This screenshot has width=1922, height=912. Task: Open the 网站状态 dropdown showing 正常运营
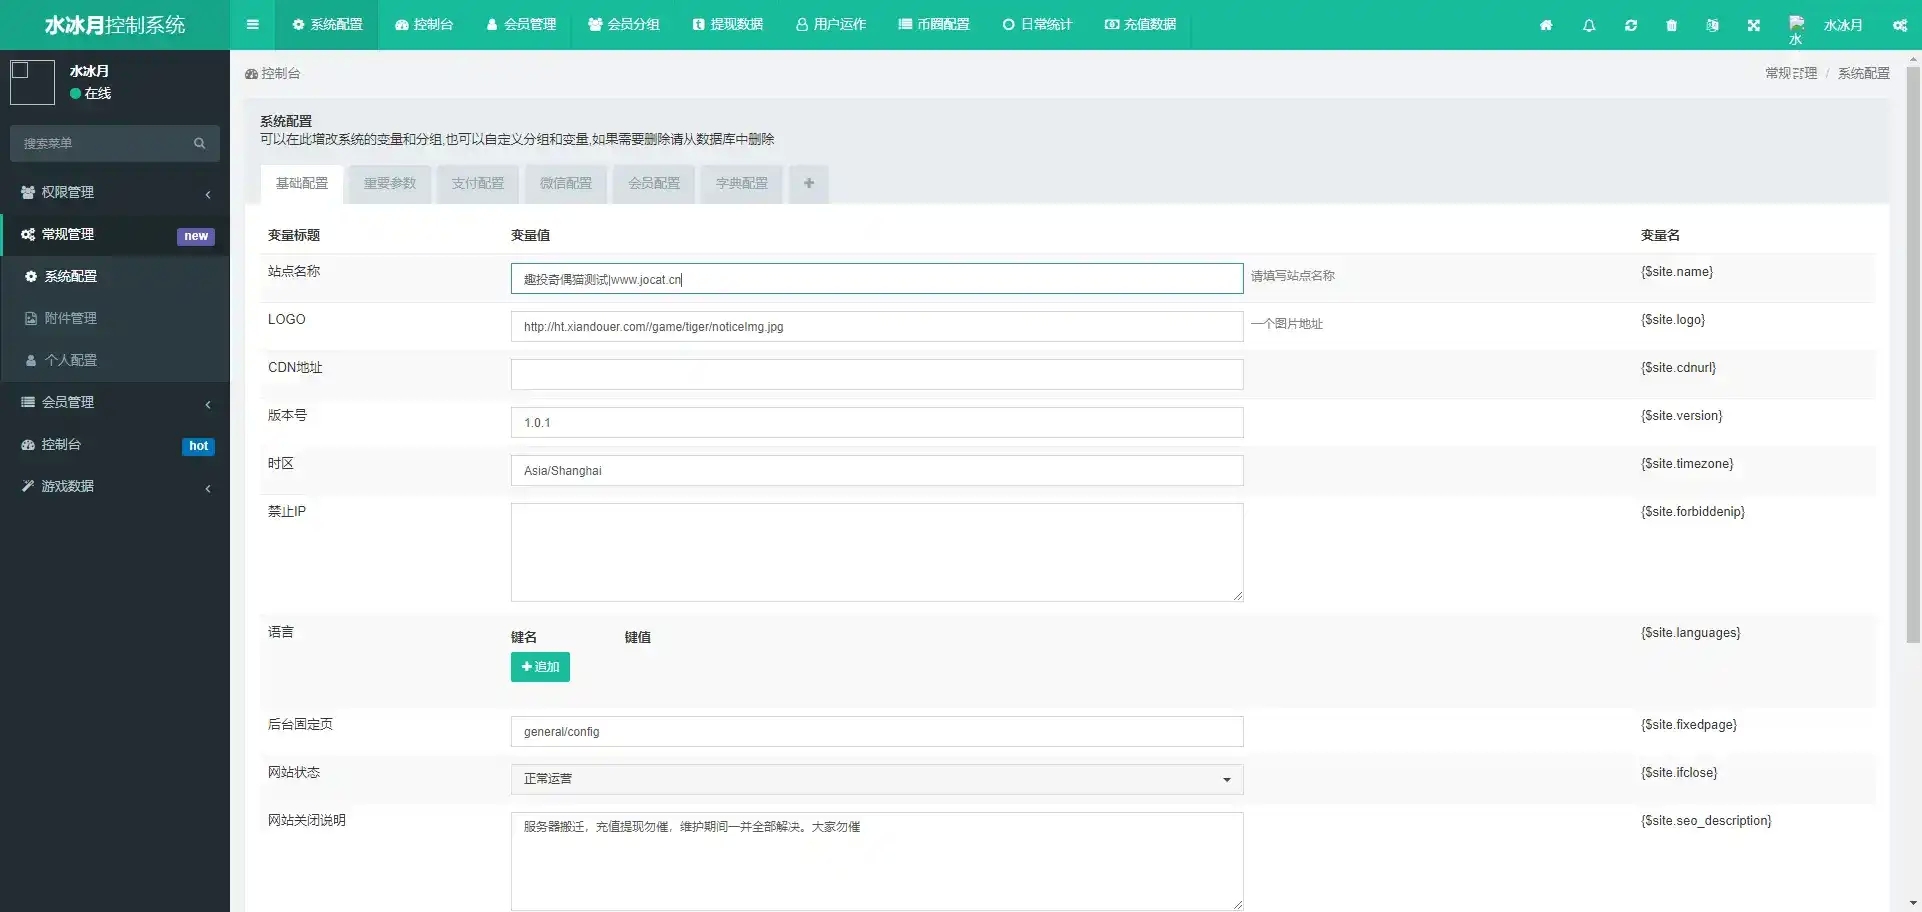tap(876, 779)
